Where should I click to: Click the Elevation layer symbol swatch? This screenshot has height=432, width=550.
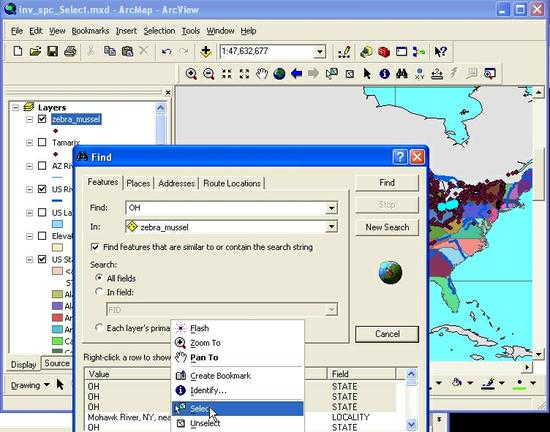point(58,247)
